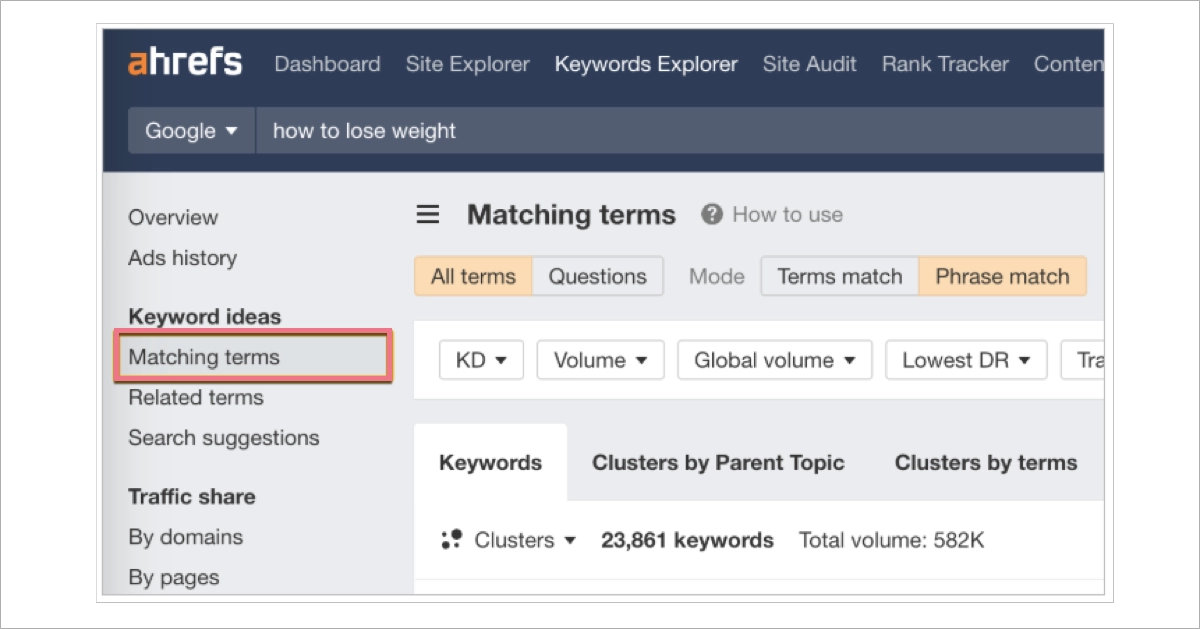The image size is (1200, 629).
Task: Select Terms match mode
Action: [839, 276]
